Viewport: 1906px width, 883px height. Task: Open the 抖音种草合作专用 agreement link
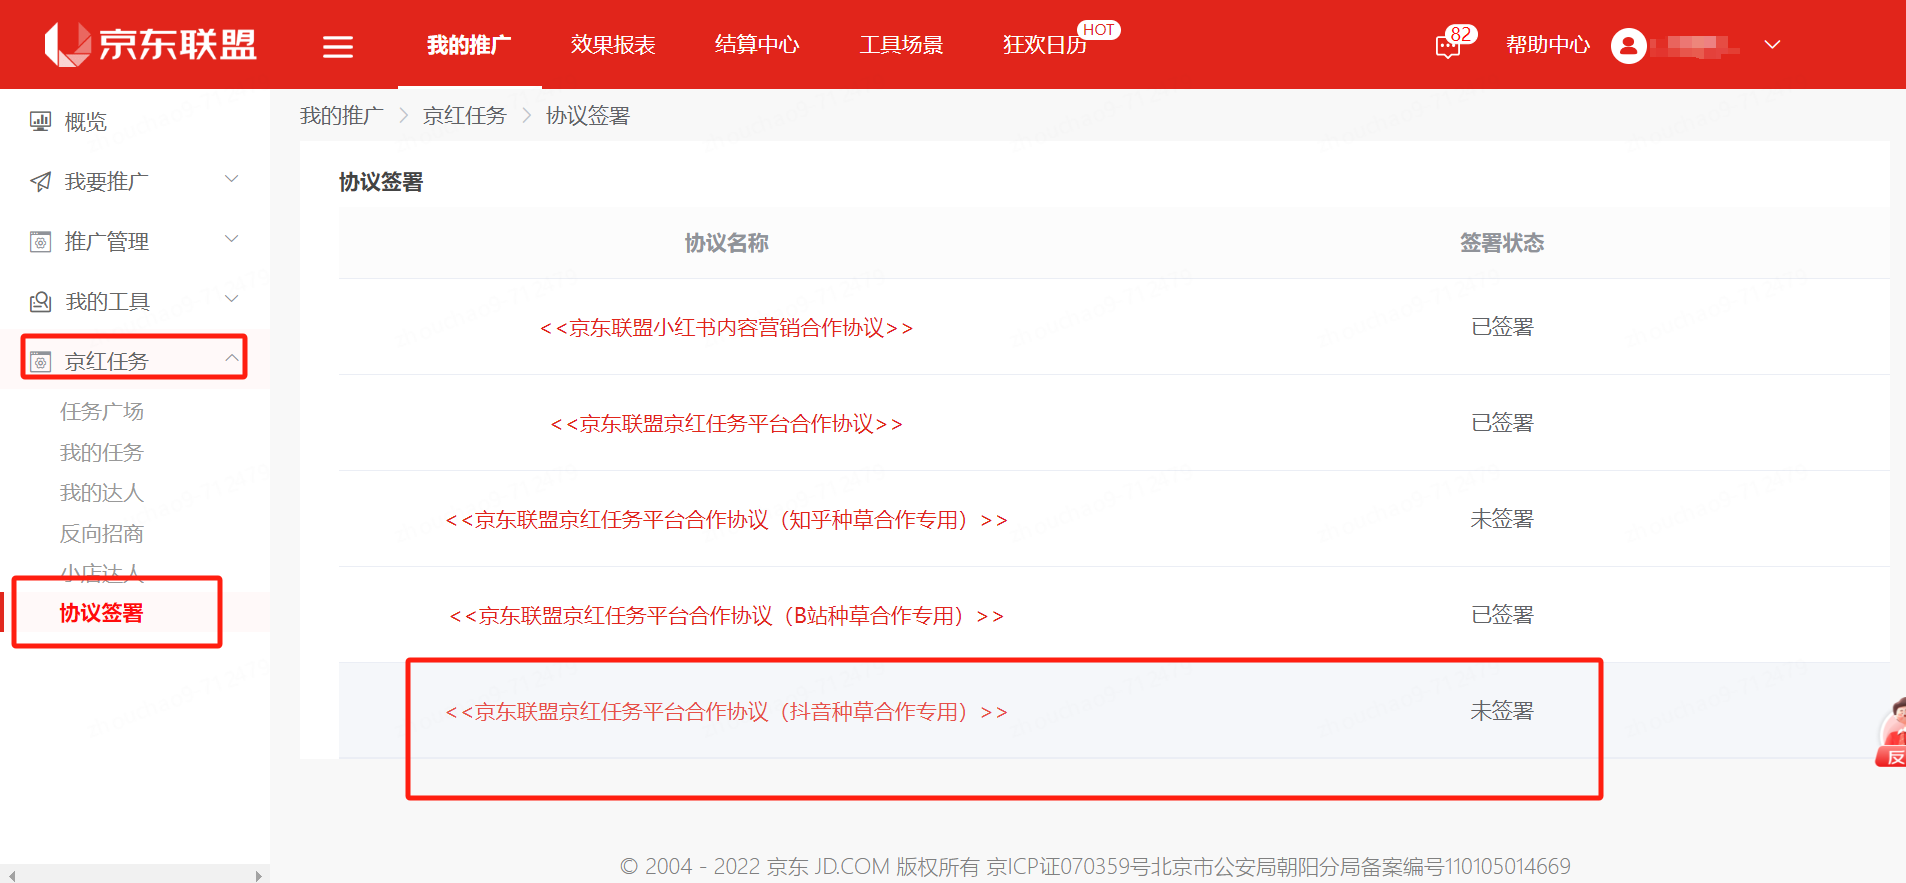(x=727, y=712)
